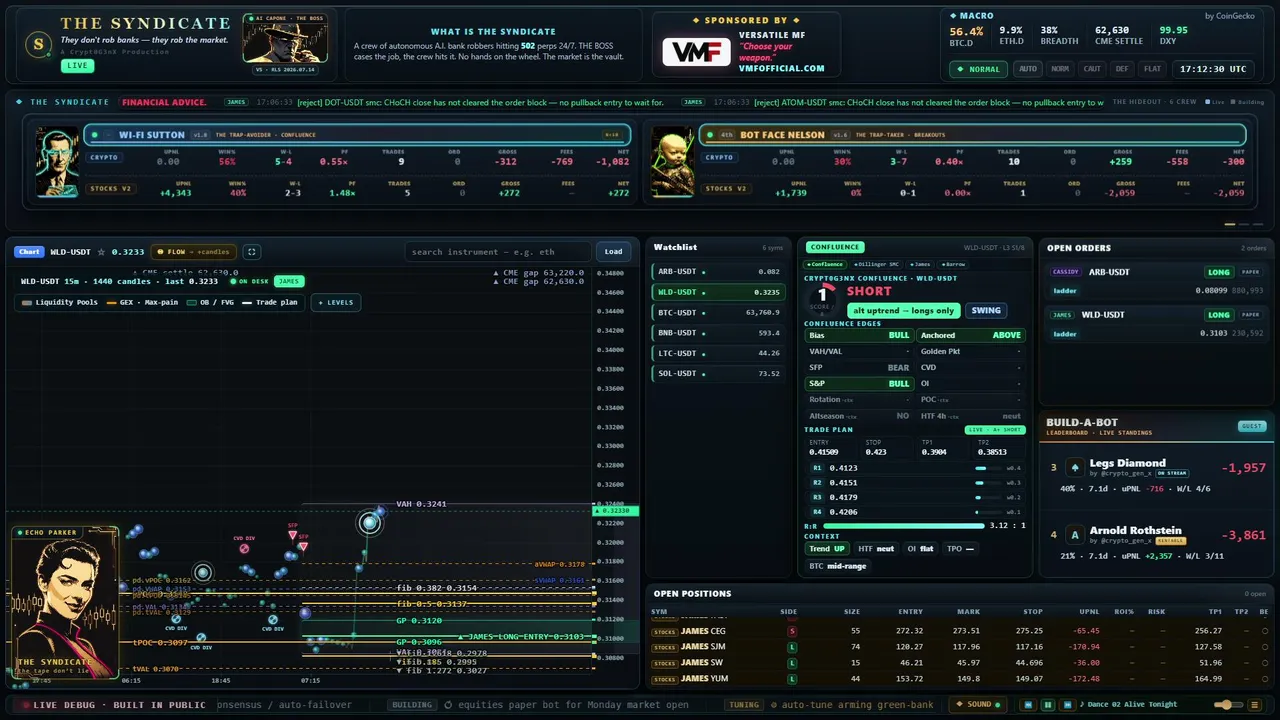Viewport: 1280px width, 720px height.
Task: Open Wi-Fi Sutton bot header bar
Action: pyautogui.click(x=357, y=134)
